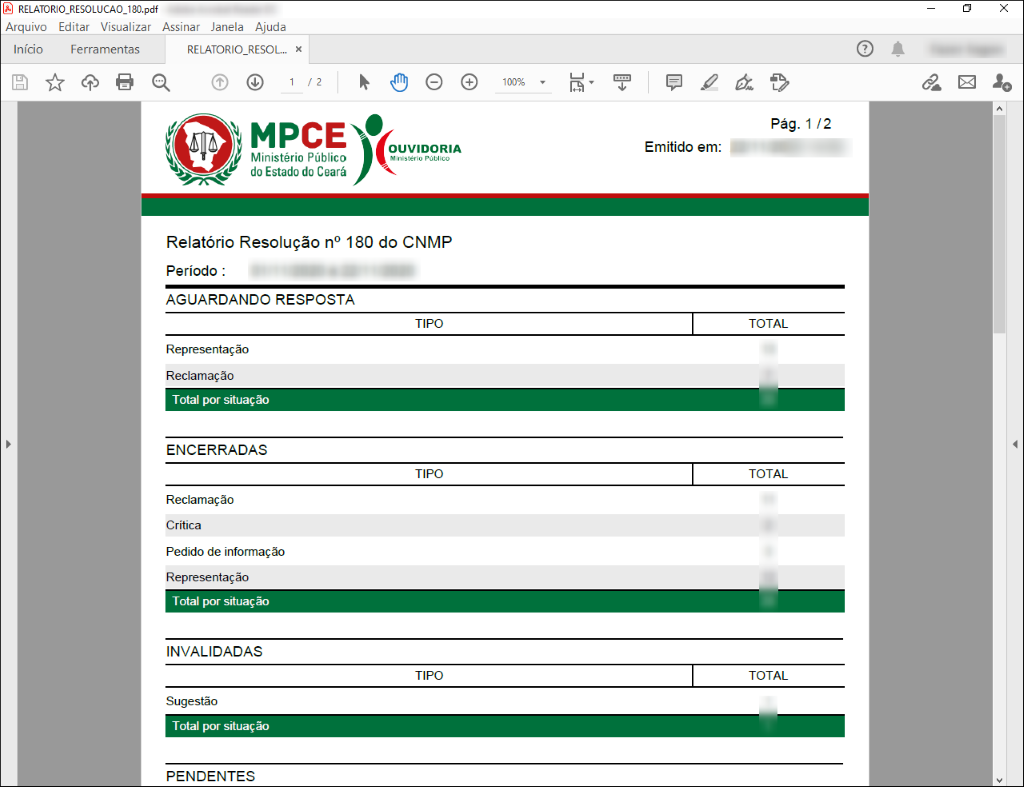Open the sign document tool
The height and width of the screenshot is (787, 1024).
(744, 82)
